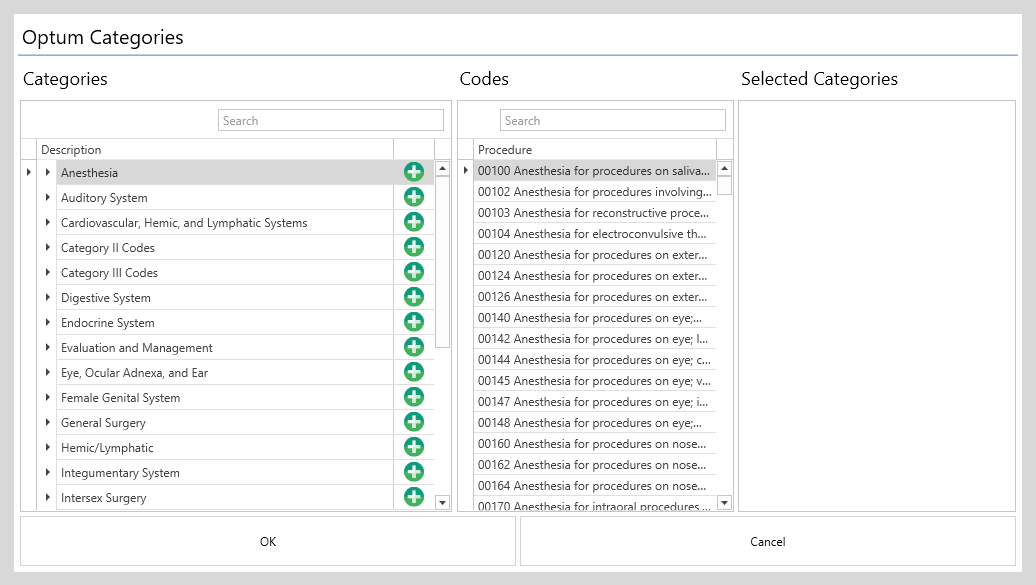Expand the Endocrine System node
This screenshot has width=1036, height=585.
click(48, 322)
